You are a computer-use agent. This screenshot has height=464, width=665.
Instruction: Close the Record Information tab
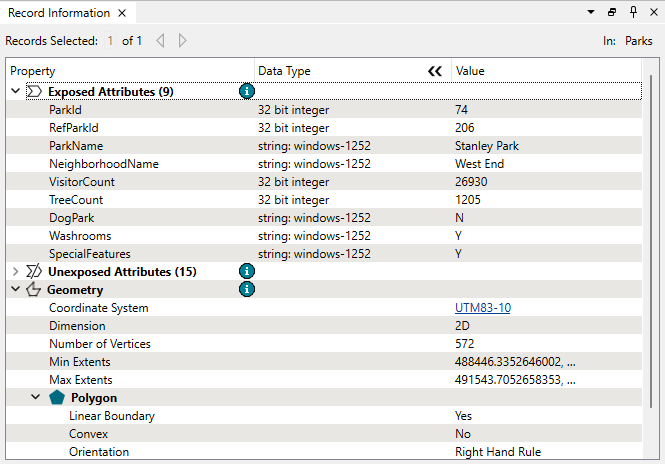click(x=121, y=13)
